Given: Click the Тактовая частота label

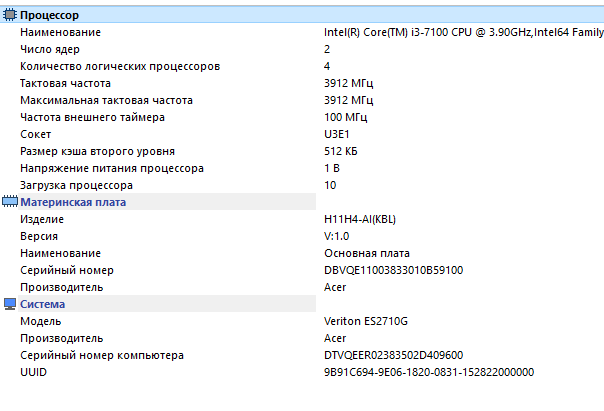Looking at the screenshot, I should [x=65, y=83].
